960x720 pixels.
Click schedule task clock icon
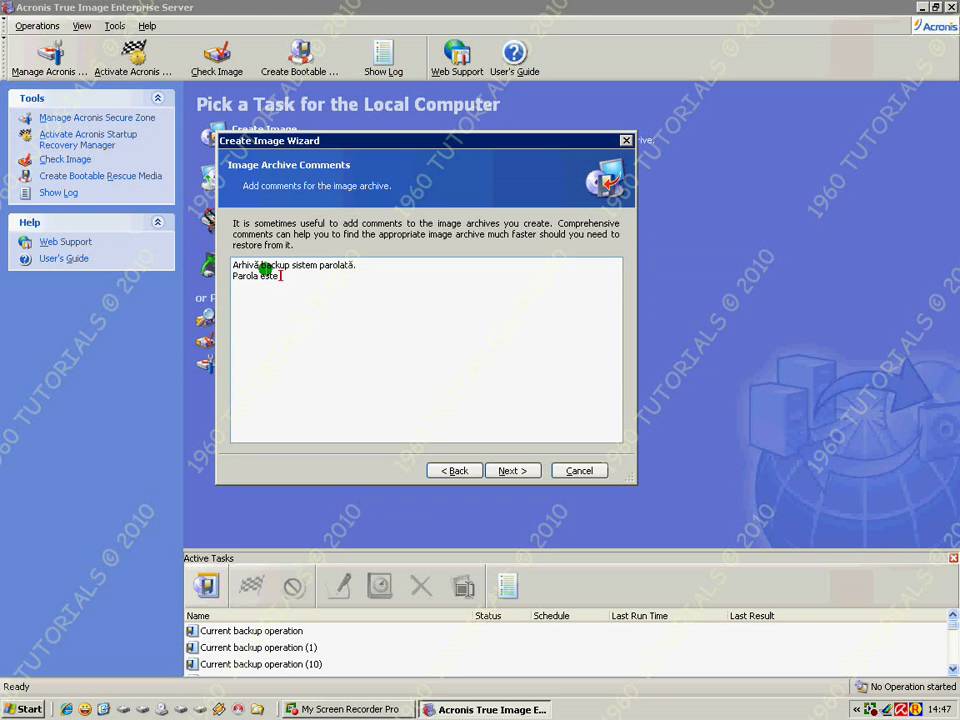coord(380,586)
